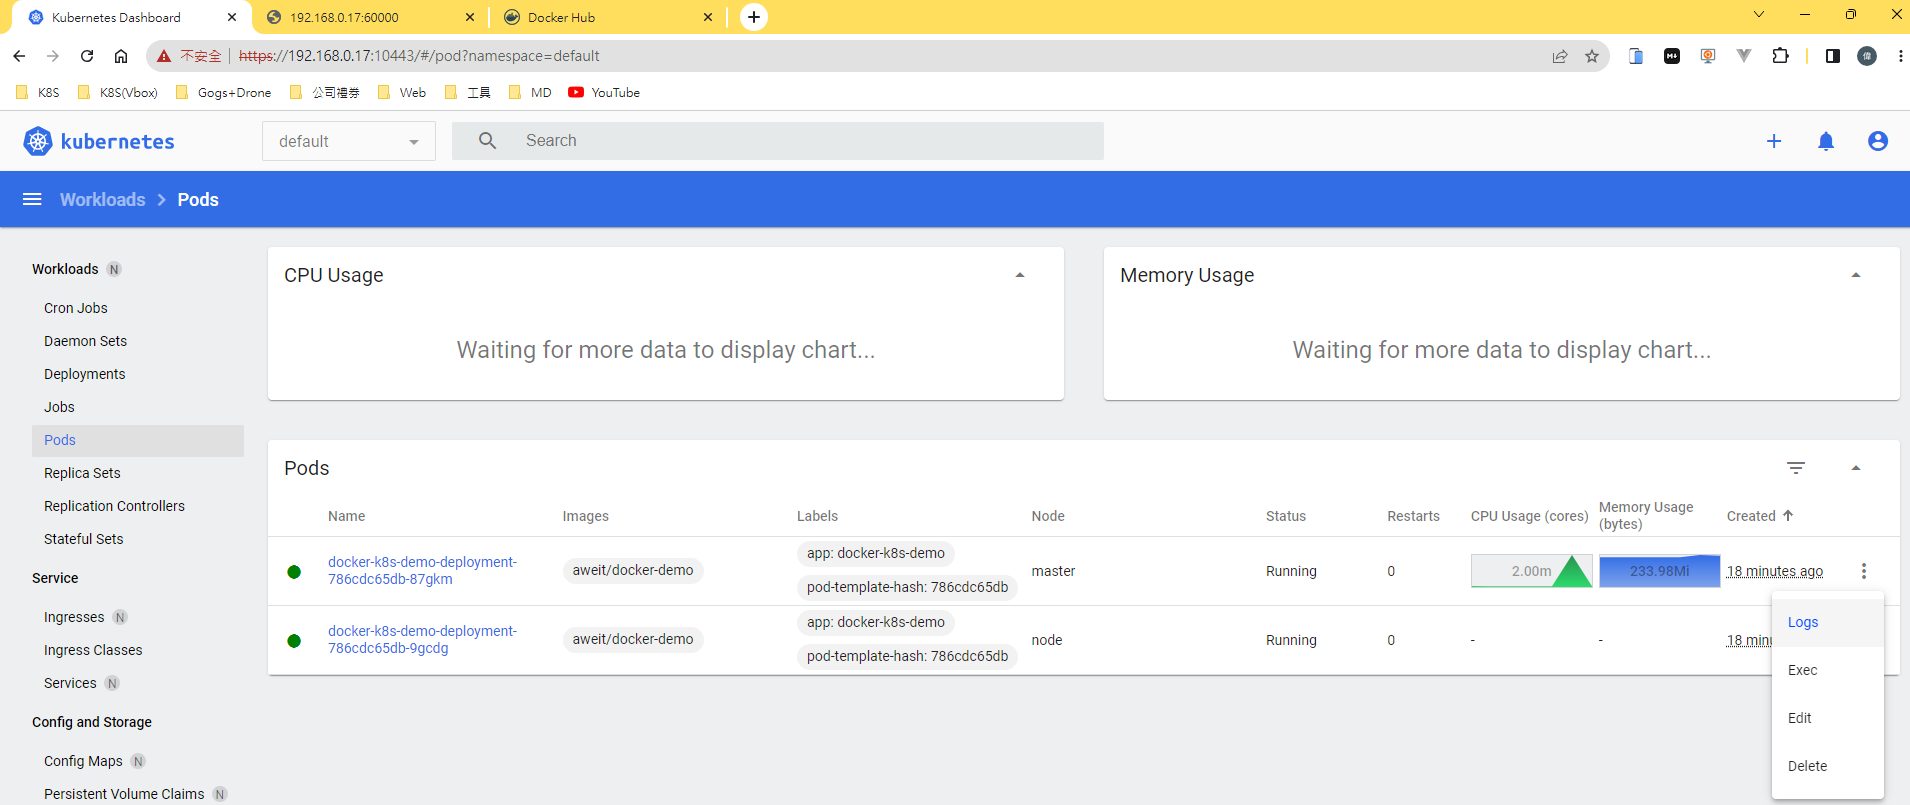Open the Pods filter icon
The height and width of the screenshot is (805, 1910).
pos(1796,468)
